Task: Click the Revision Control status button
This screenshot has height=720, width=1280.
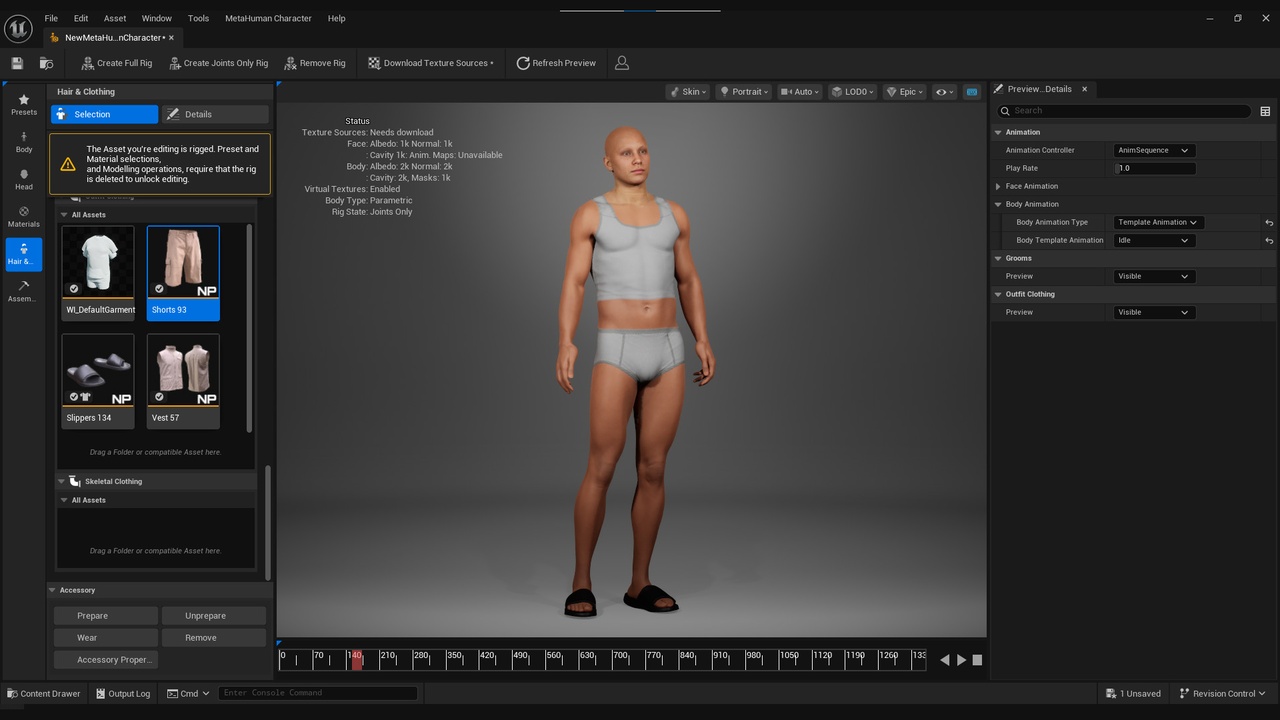Action: 1222,693
